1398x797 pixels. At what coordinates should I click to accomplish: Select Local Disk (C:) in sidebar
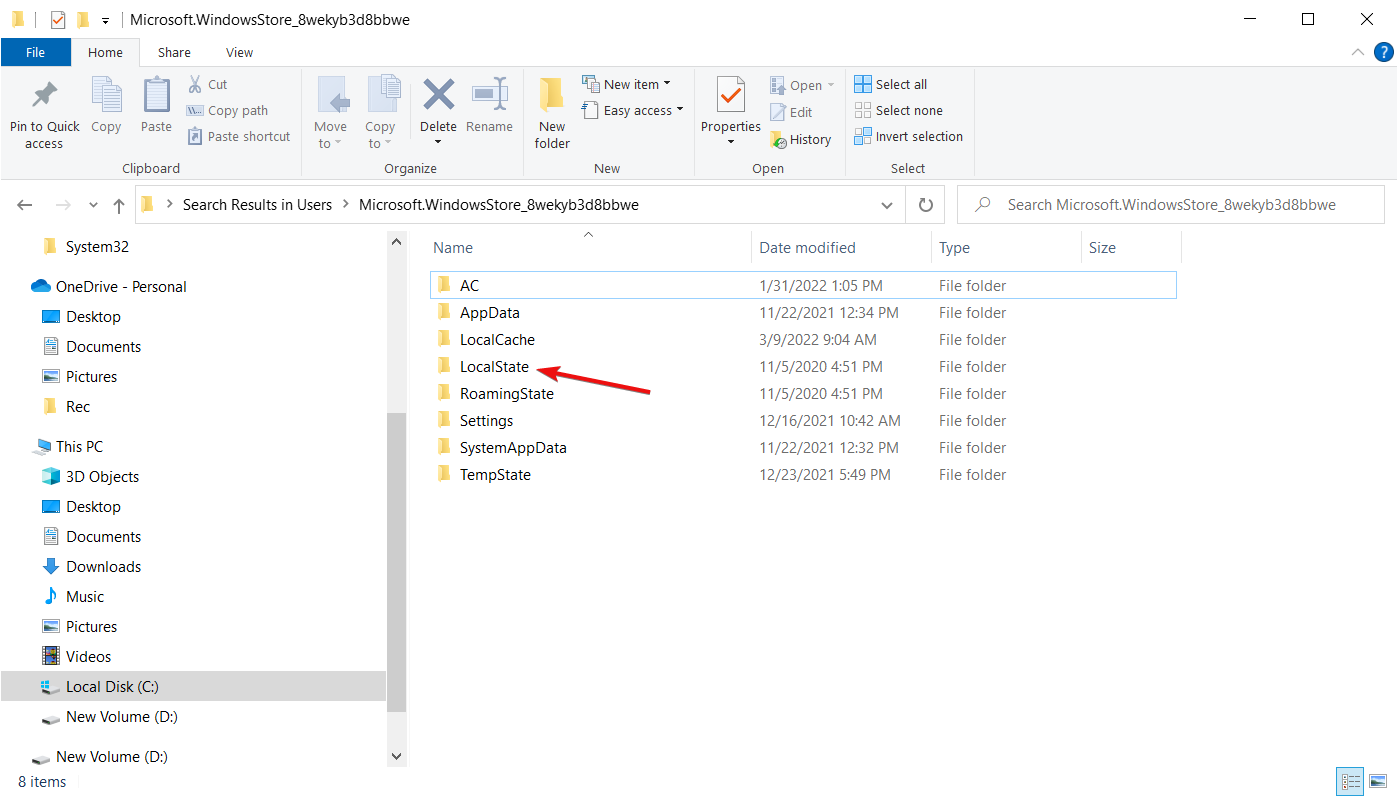193,686
